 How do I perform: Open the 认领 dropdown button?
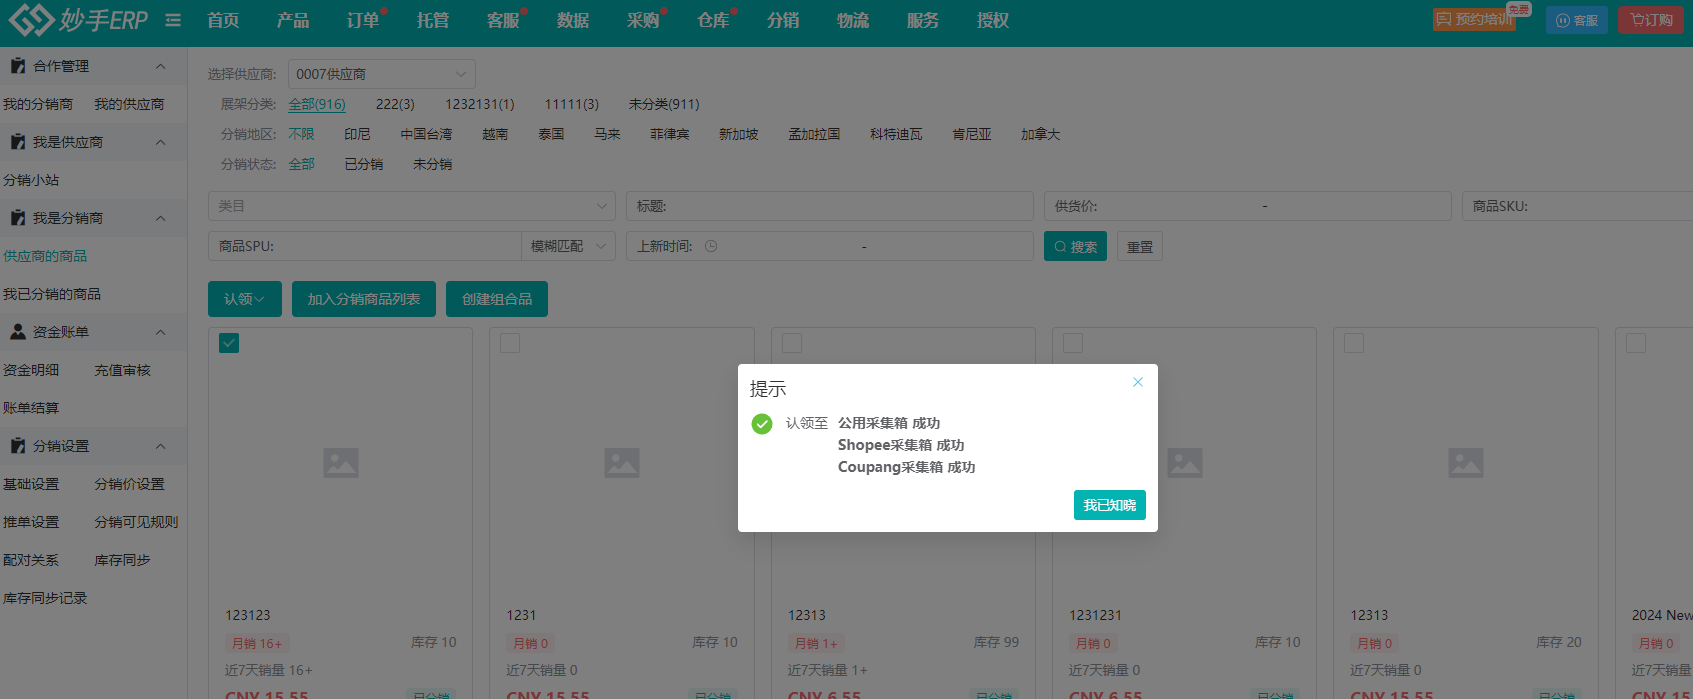coord(245,299)
